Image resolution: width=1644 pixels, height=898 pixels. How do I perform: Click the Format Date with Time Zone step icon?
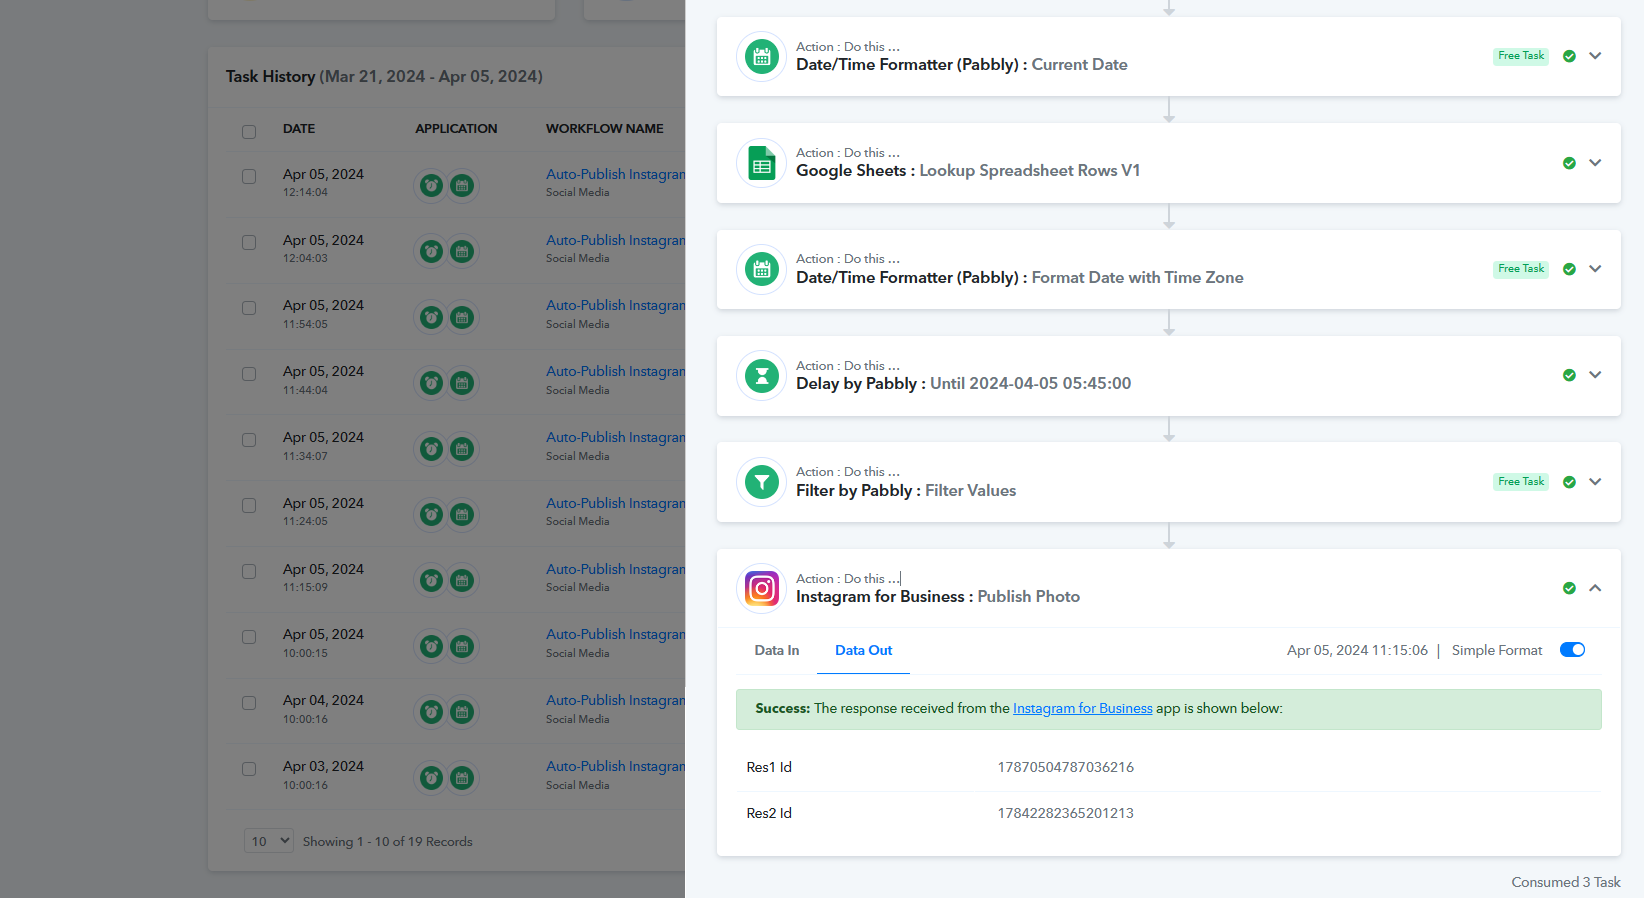pos(761,269)
